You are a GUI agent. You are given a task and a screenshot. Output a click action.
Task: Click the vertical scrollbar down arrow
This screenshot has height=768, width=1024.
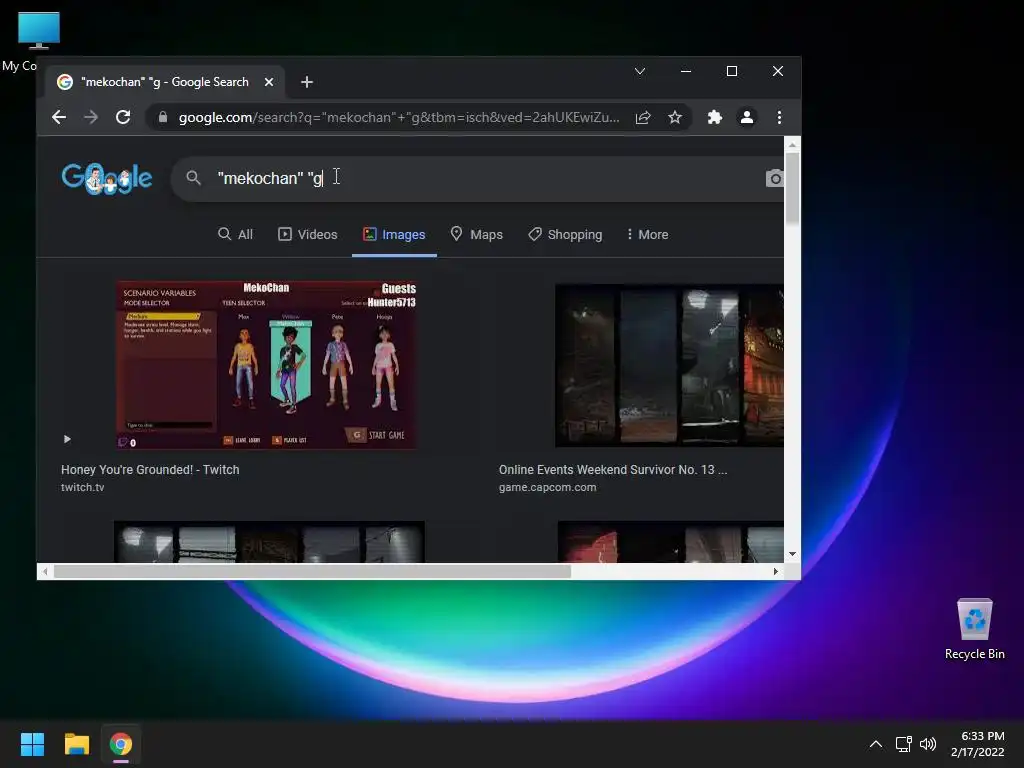(792, 554)
